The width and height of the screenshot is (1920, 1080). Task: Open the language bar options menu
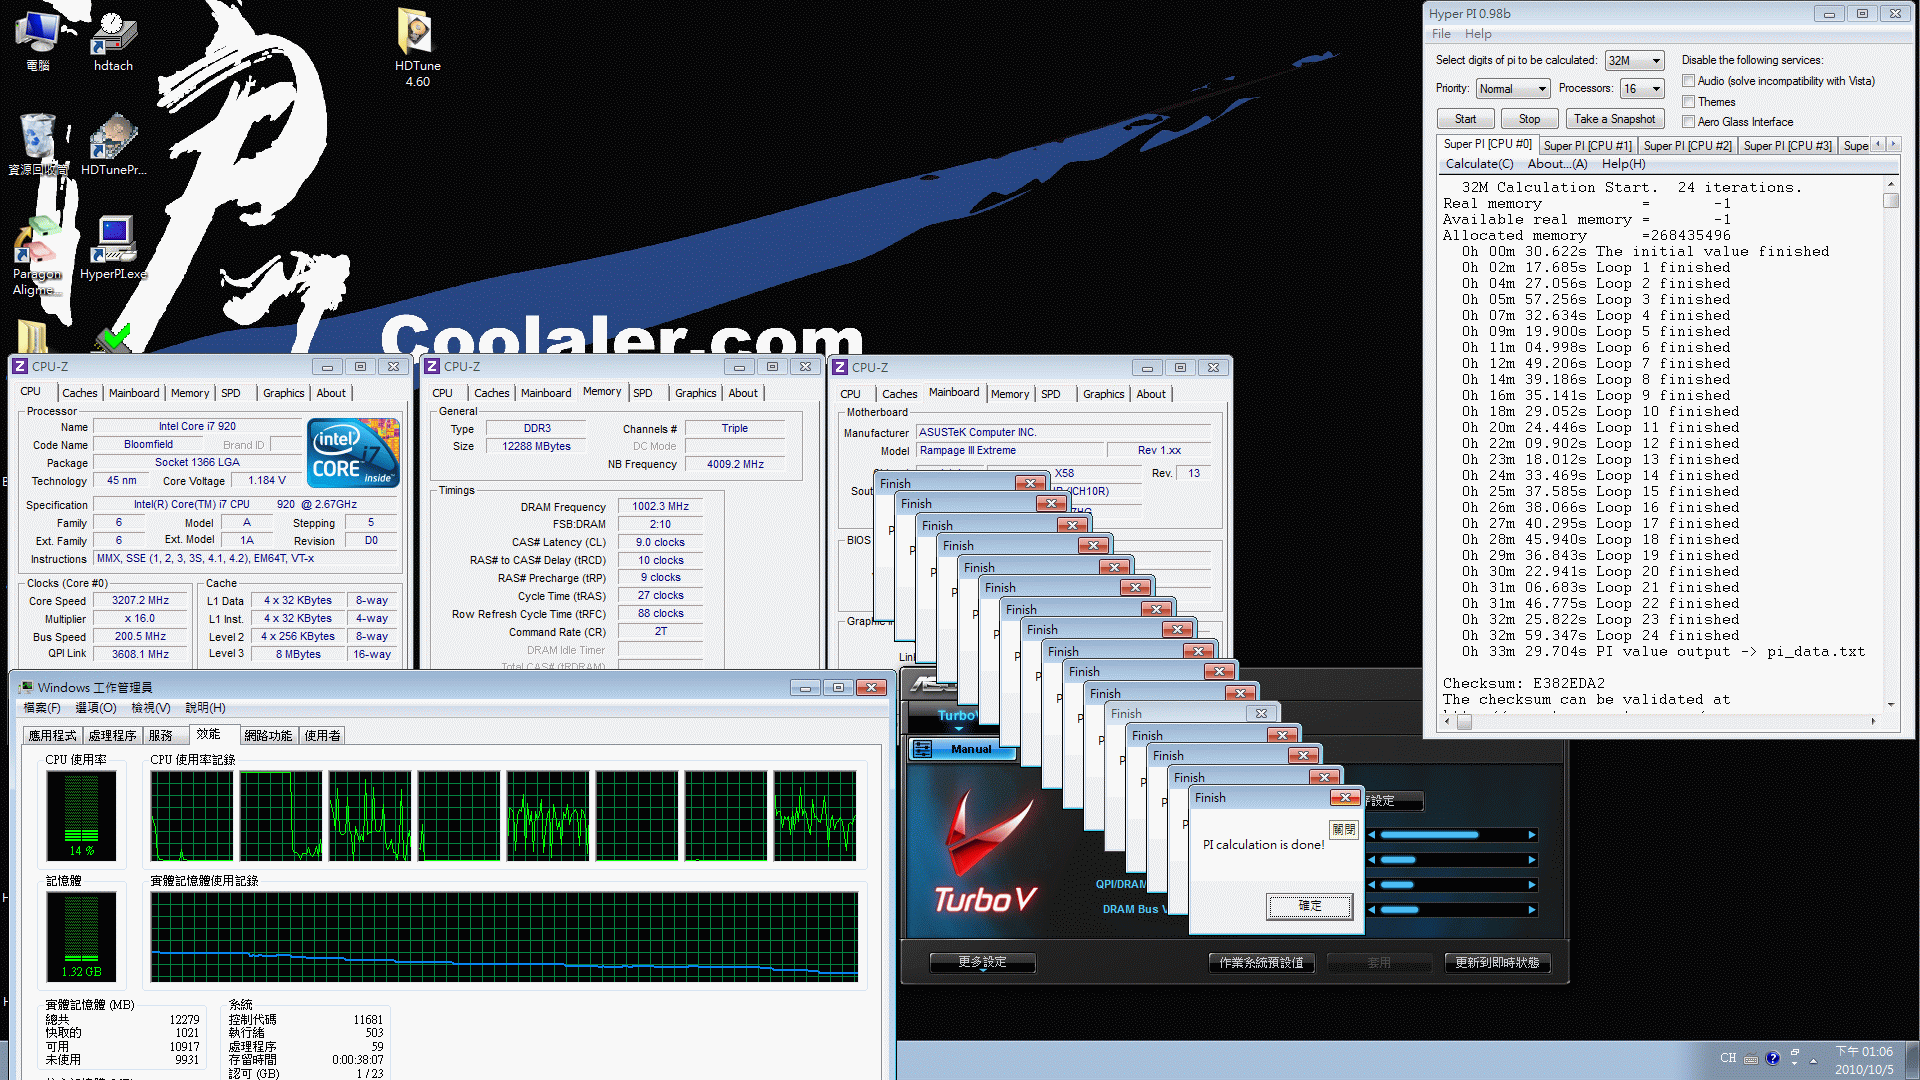point(1795,1063)
